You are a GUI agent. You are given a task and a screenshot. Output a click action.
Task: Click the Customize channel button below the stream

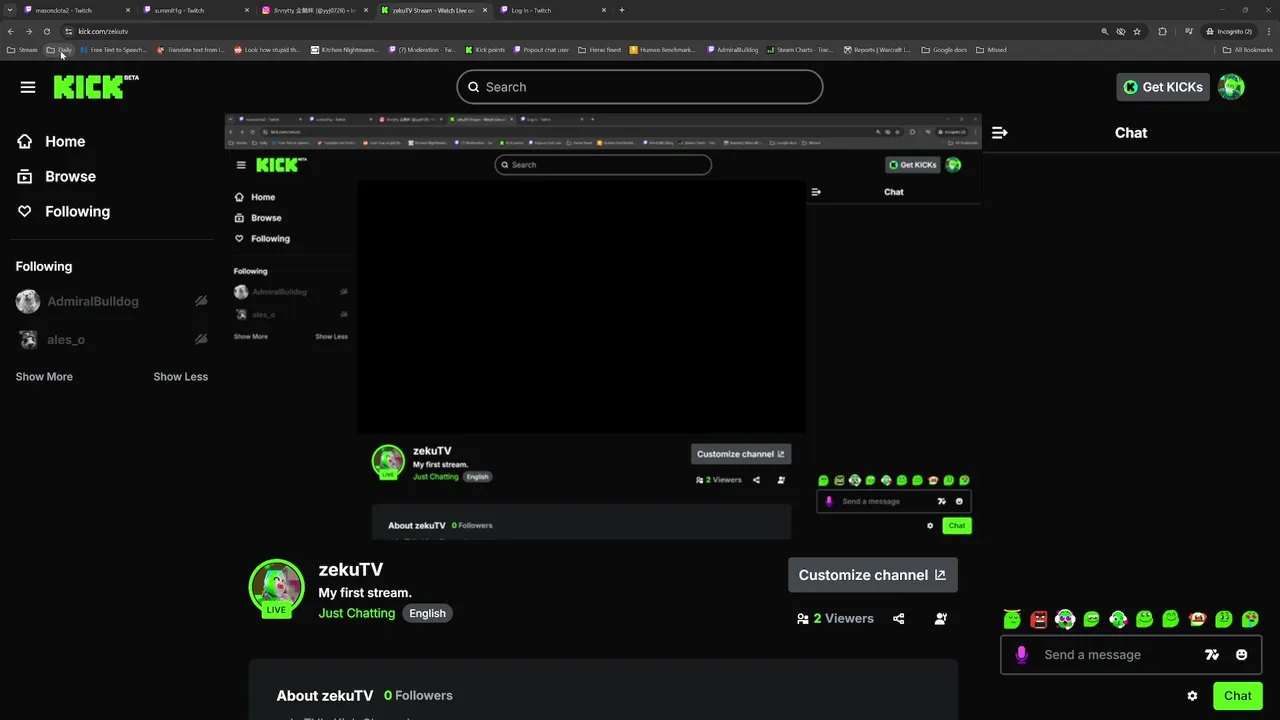(x=873, y=575)
